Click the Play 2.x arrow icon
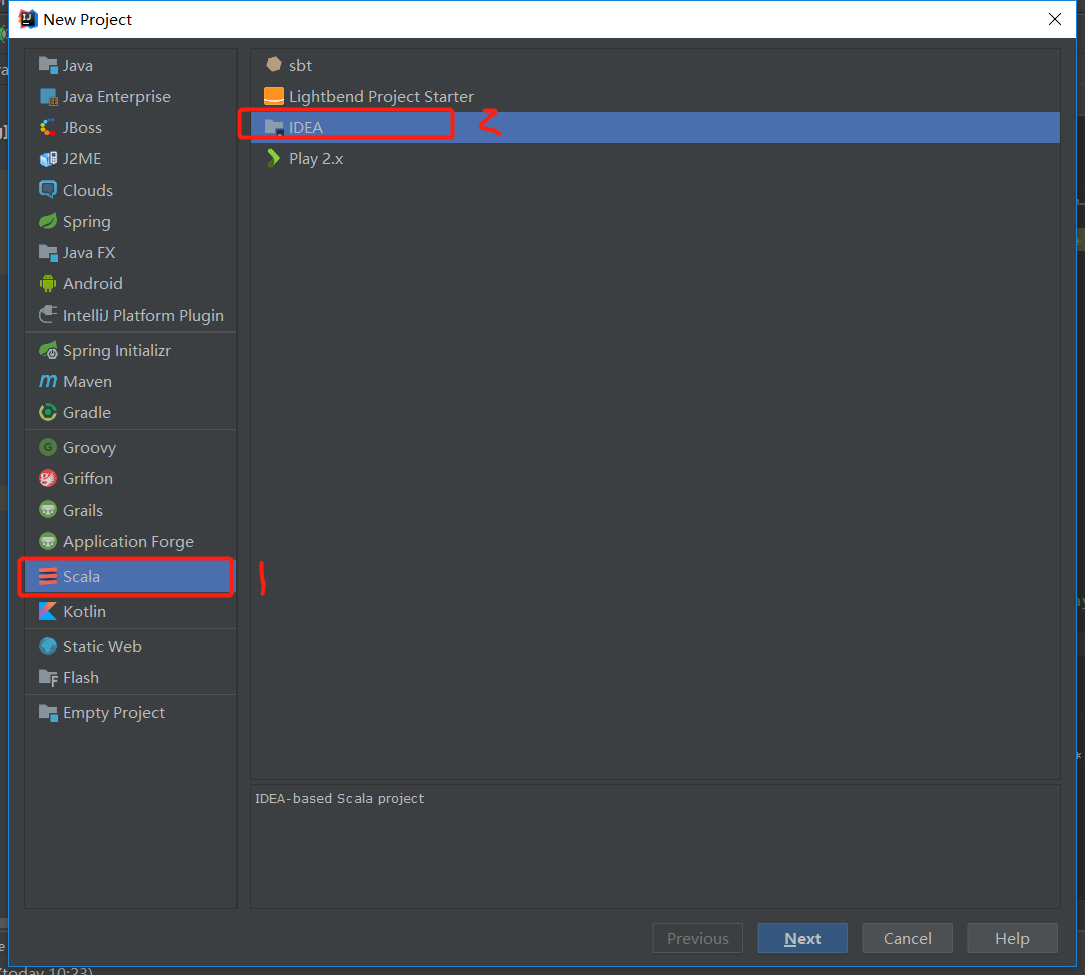Image resolution: width=1085 pixels, height=975 pixels. pos(273,159)
